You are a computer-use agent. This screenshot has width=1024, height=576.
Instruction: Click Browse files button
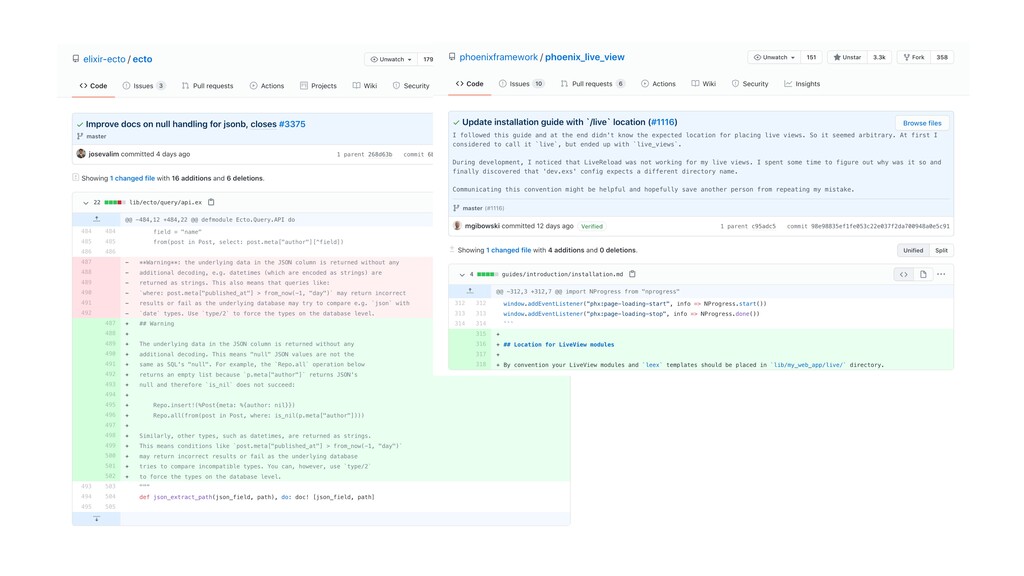pos(922,123)
